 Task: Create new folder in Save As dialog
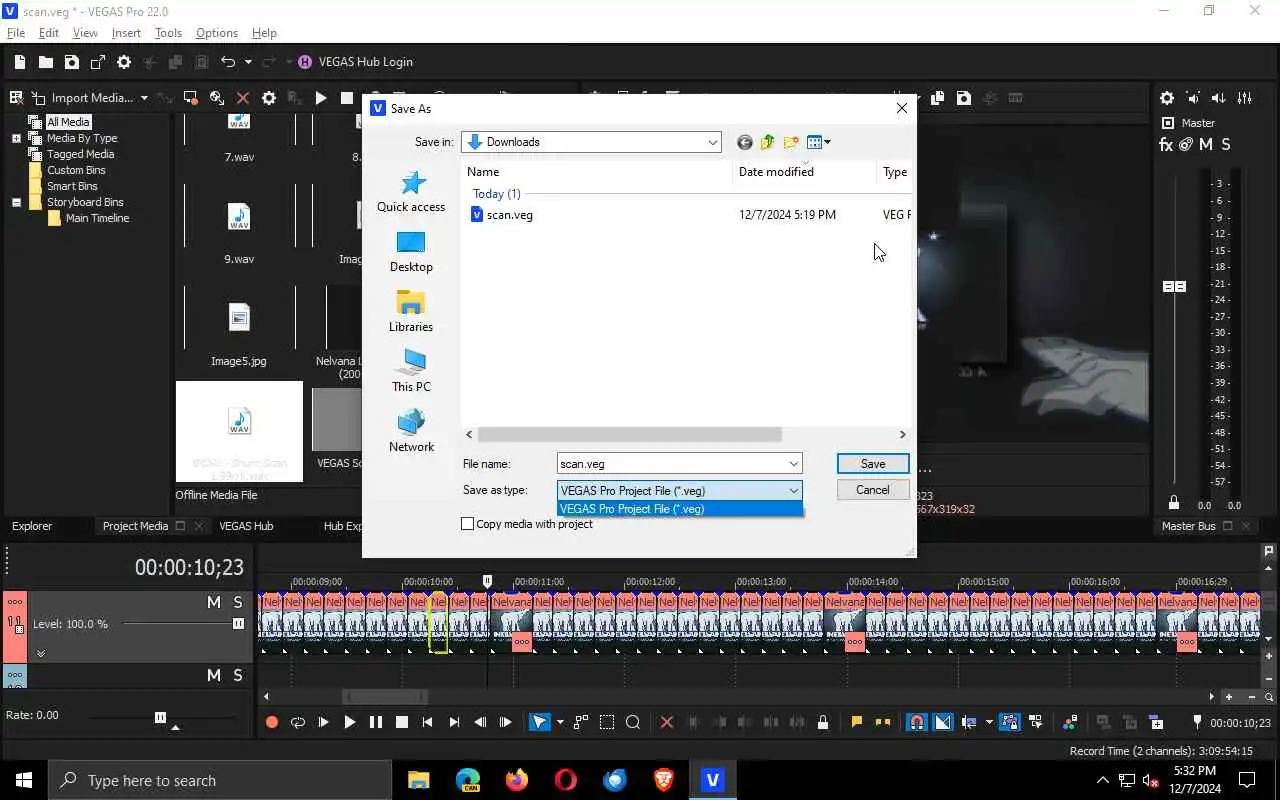pyautogui.click(x=792, y=142)
